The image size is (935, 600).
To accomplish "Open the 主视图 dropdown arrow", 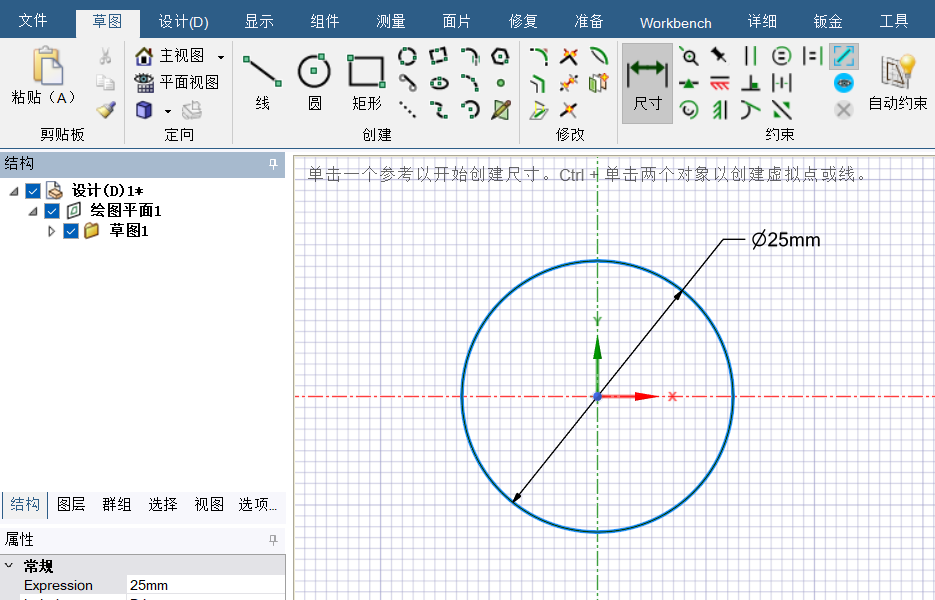I will [x=221, y=57].
